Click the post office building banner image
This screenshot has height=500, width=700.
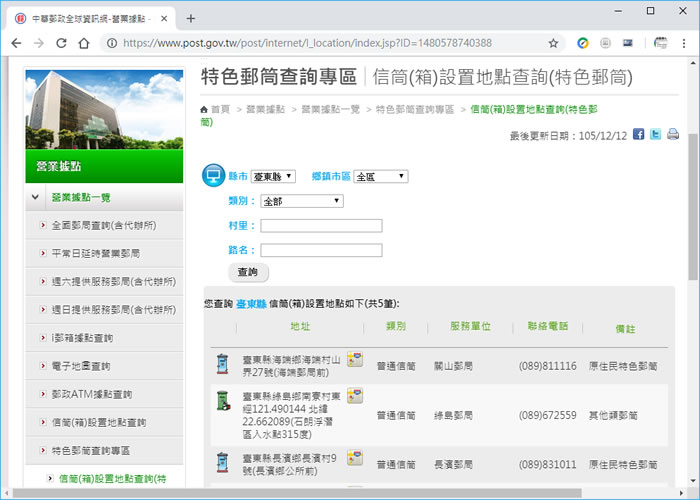[104, 109]
